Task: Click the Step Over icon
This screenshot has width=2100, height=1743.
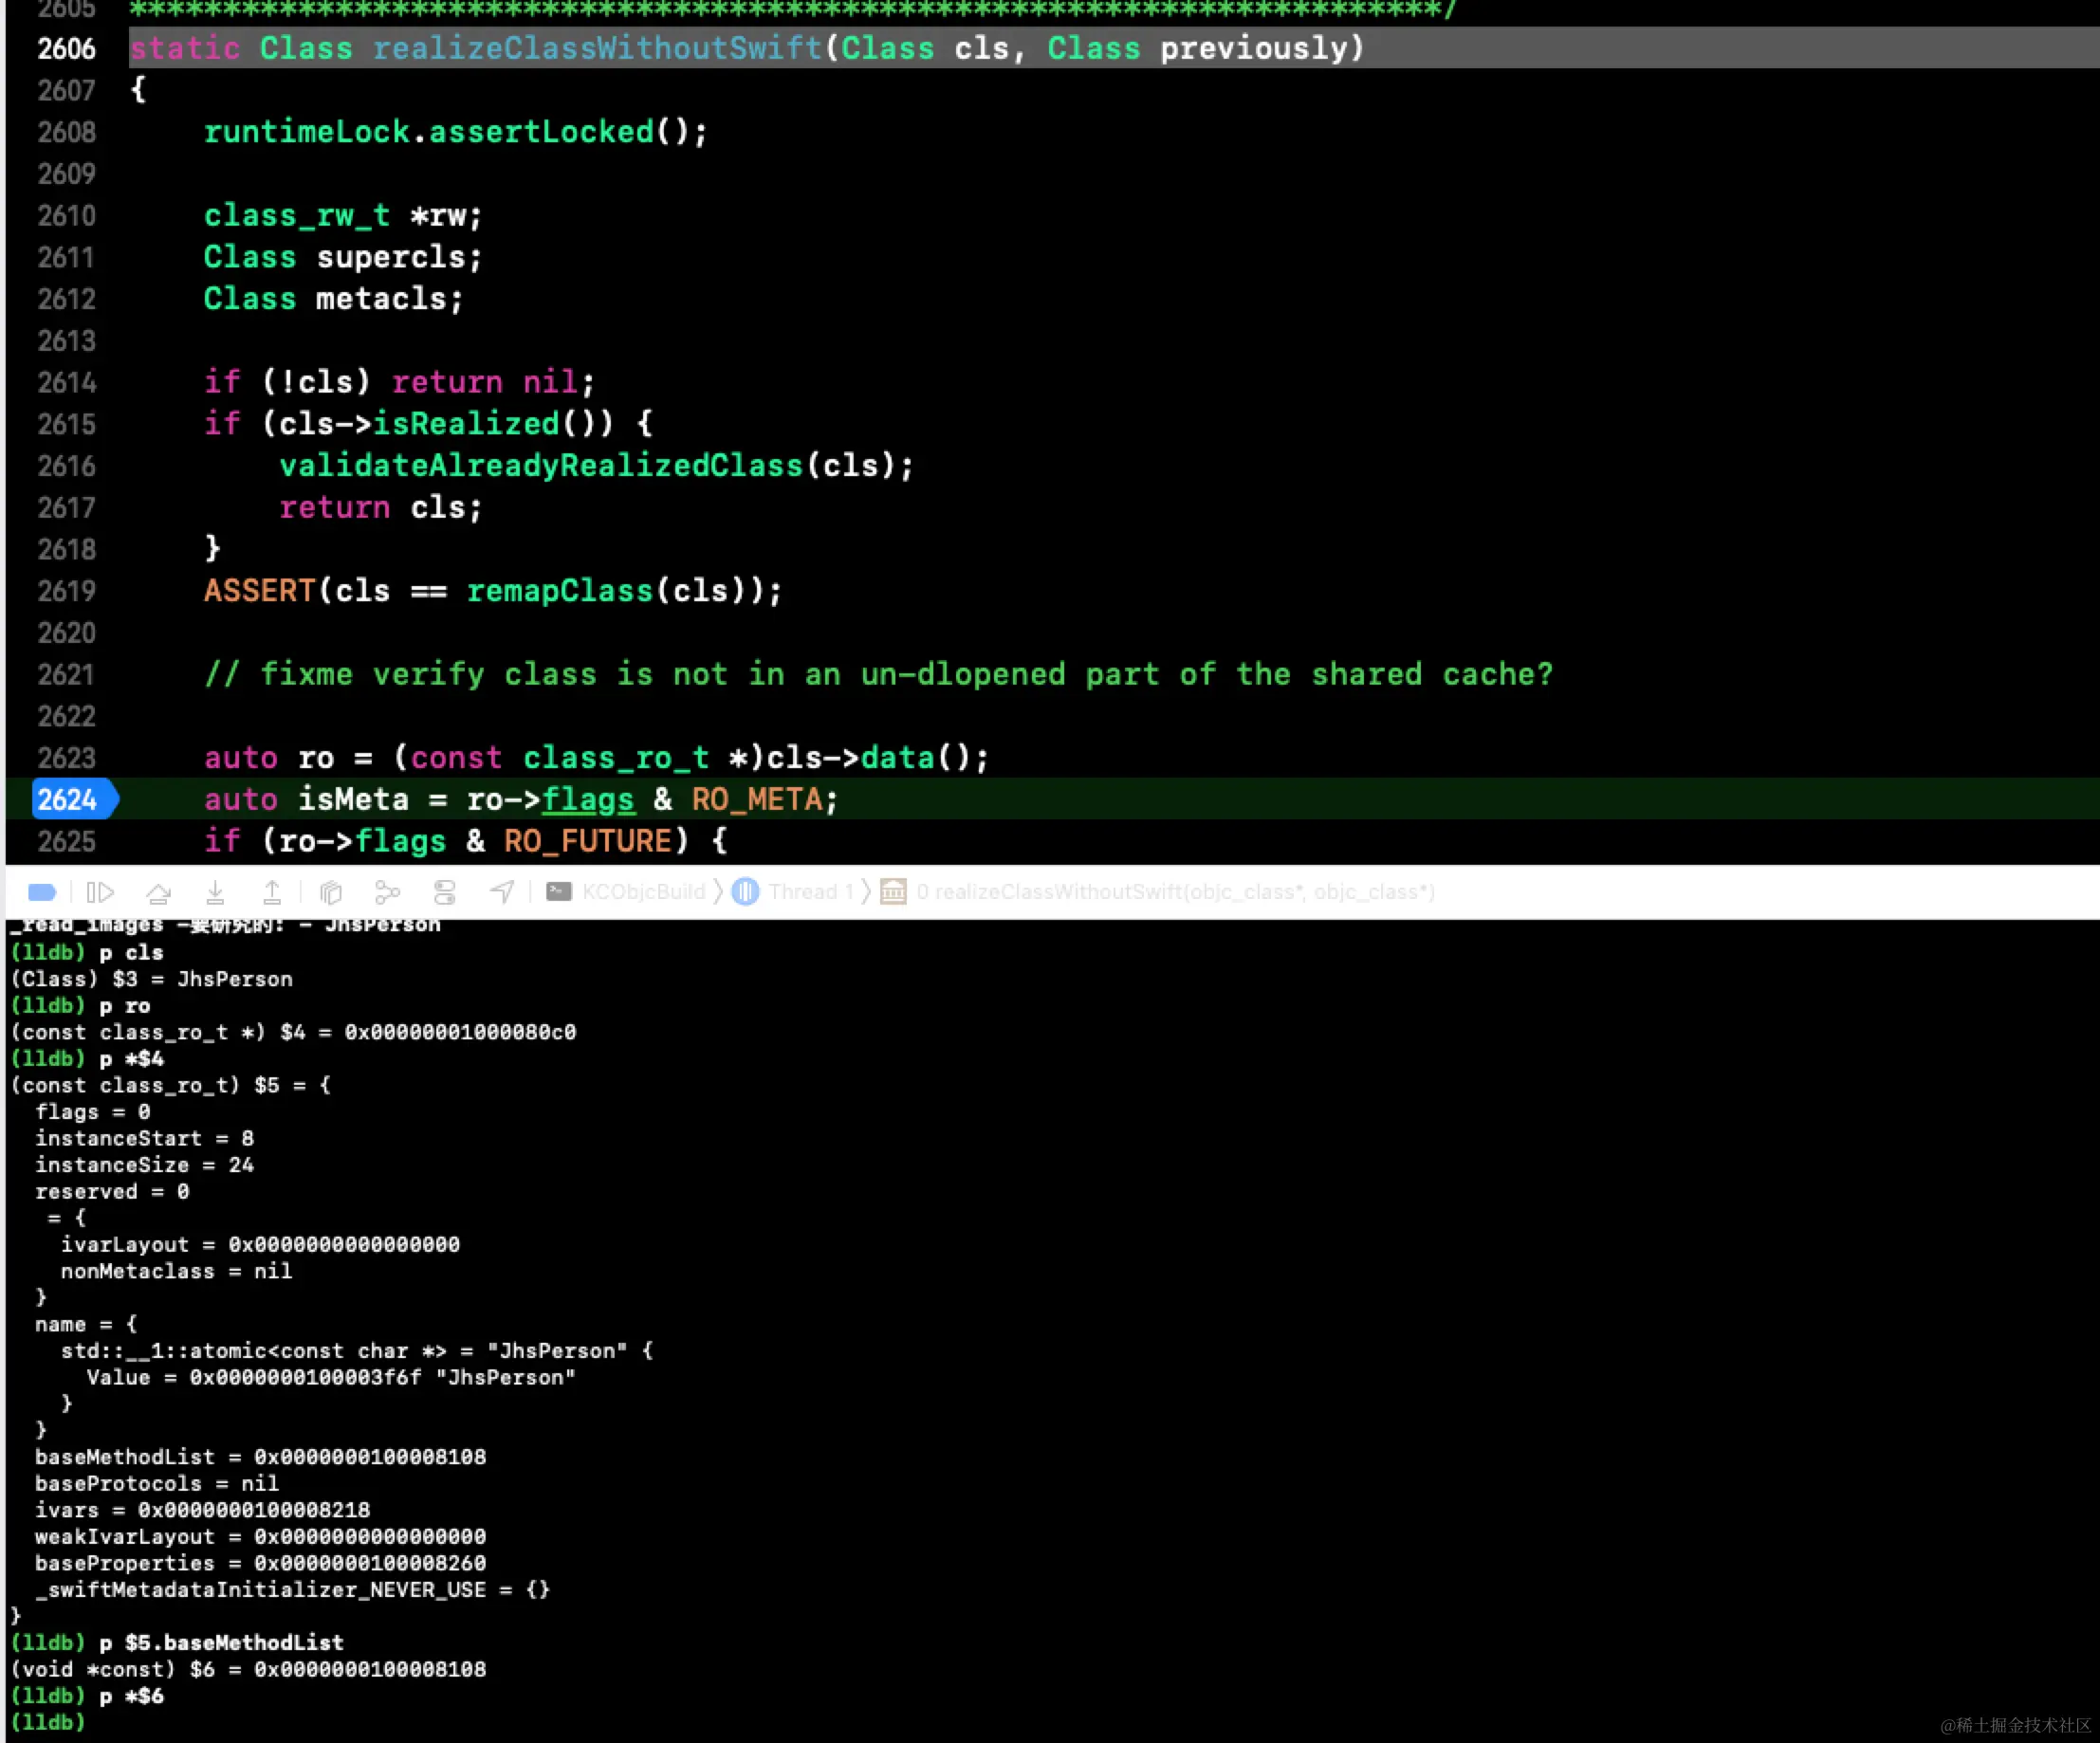Action: click(x=158, y=892)
